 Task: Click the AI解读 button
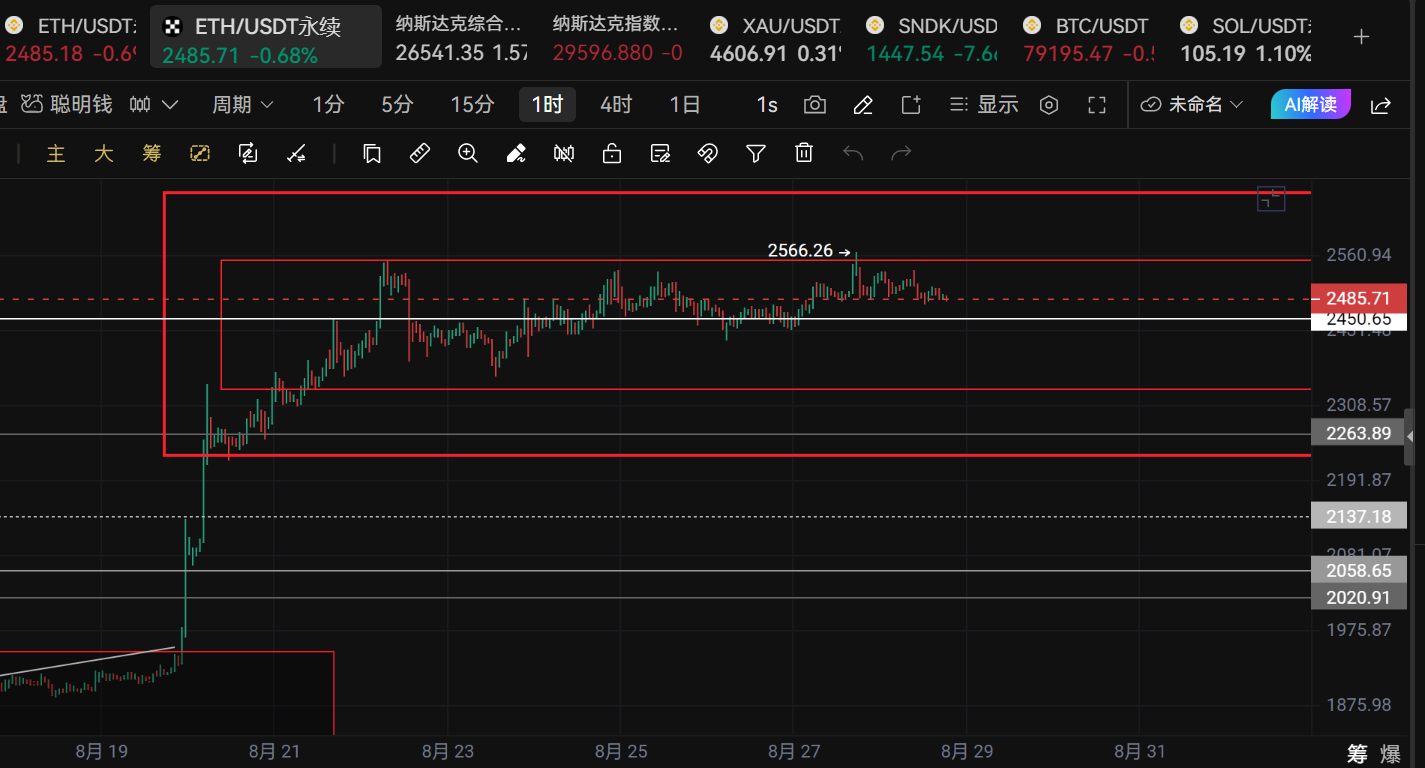coord(1310,104)
